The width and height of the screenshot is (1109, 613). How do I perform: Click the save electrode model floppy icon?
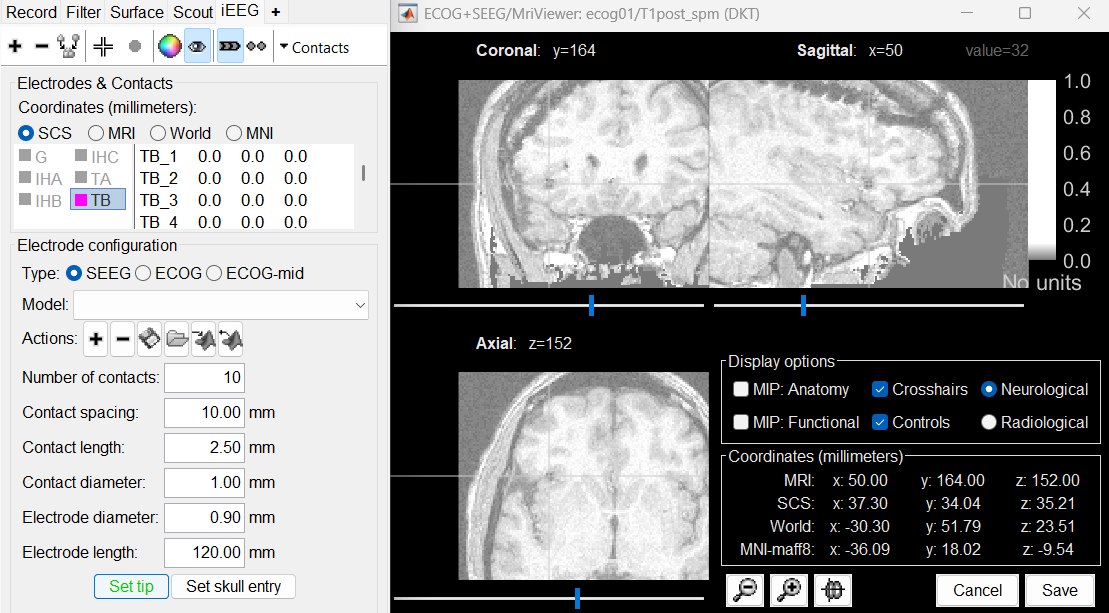click(x=149, y=340)
